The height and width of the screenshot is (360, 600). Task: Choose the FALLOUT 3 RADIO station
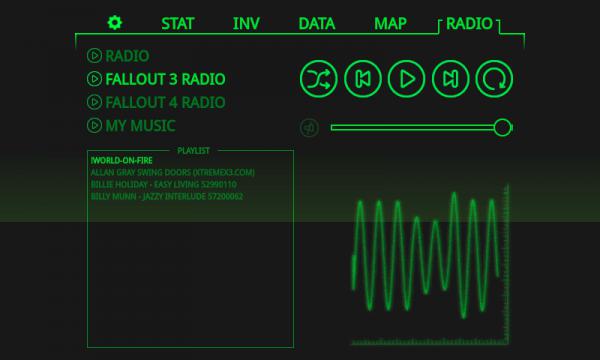(165, 80)
